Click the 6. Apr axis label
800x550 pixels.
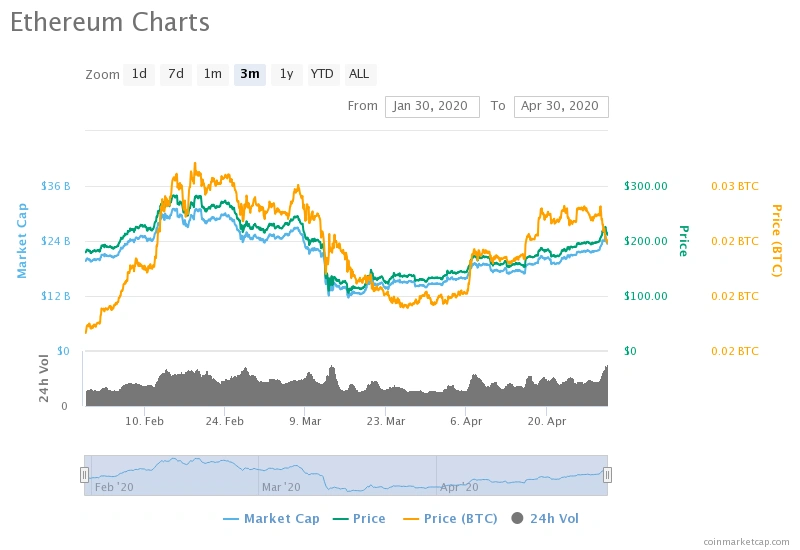466,421
